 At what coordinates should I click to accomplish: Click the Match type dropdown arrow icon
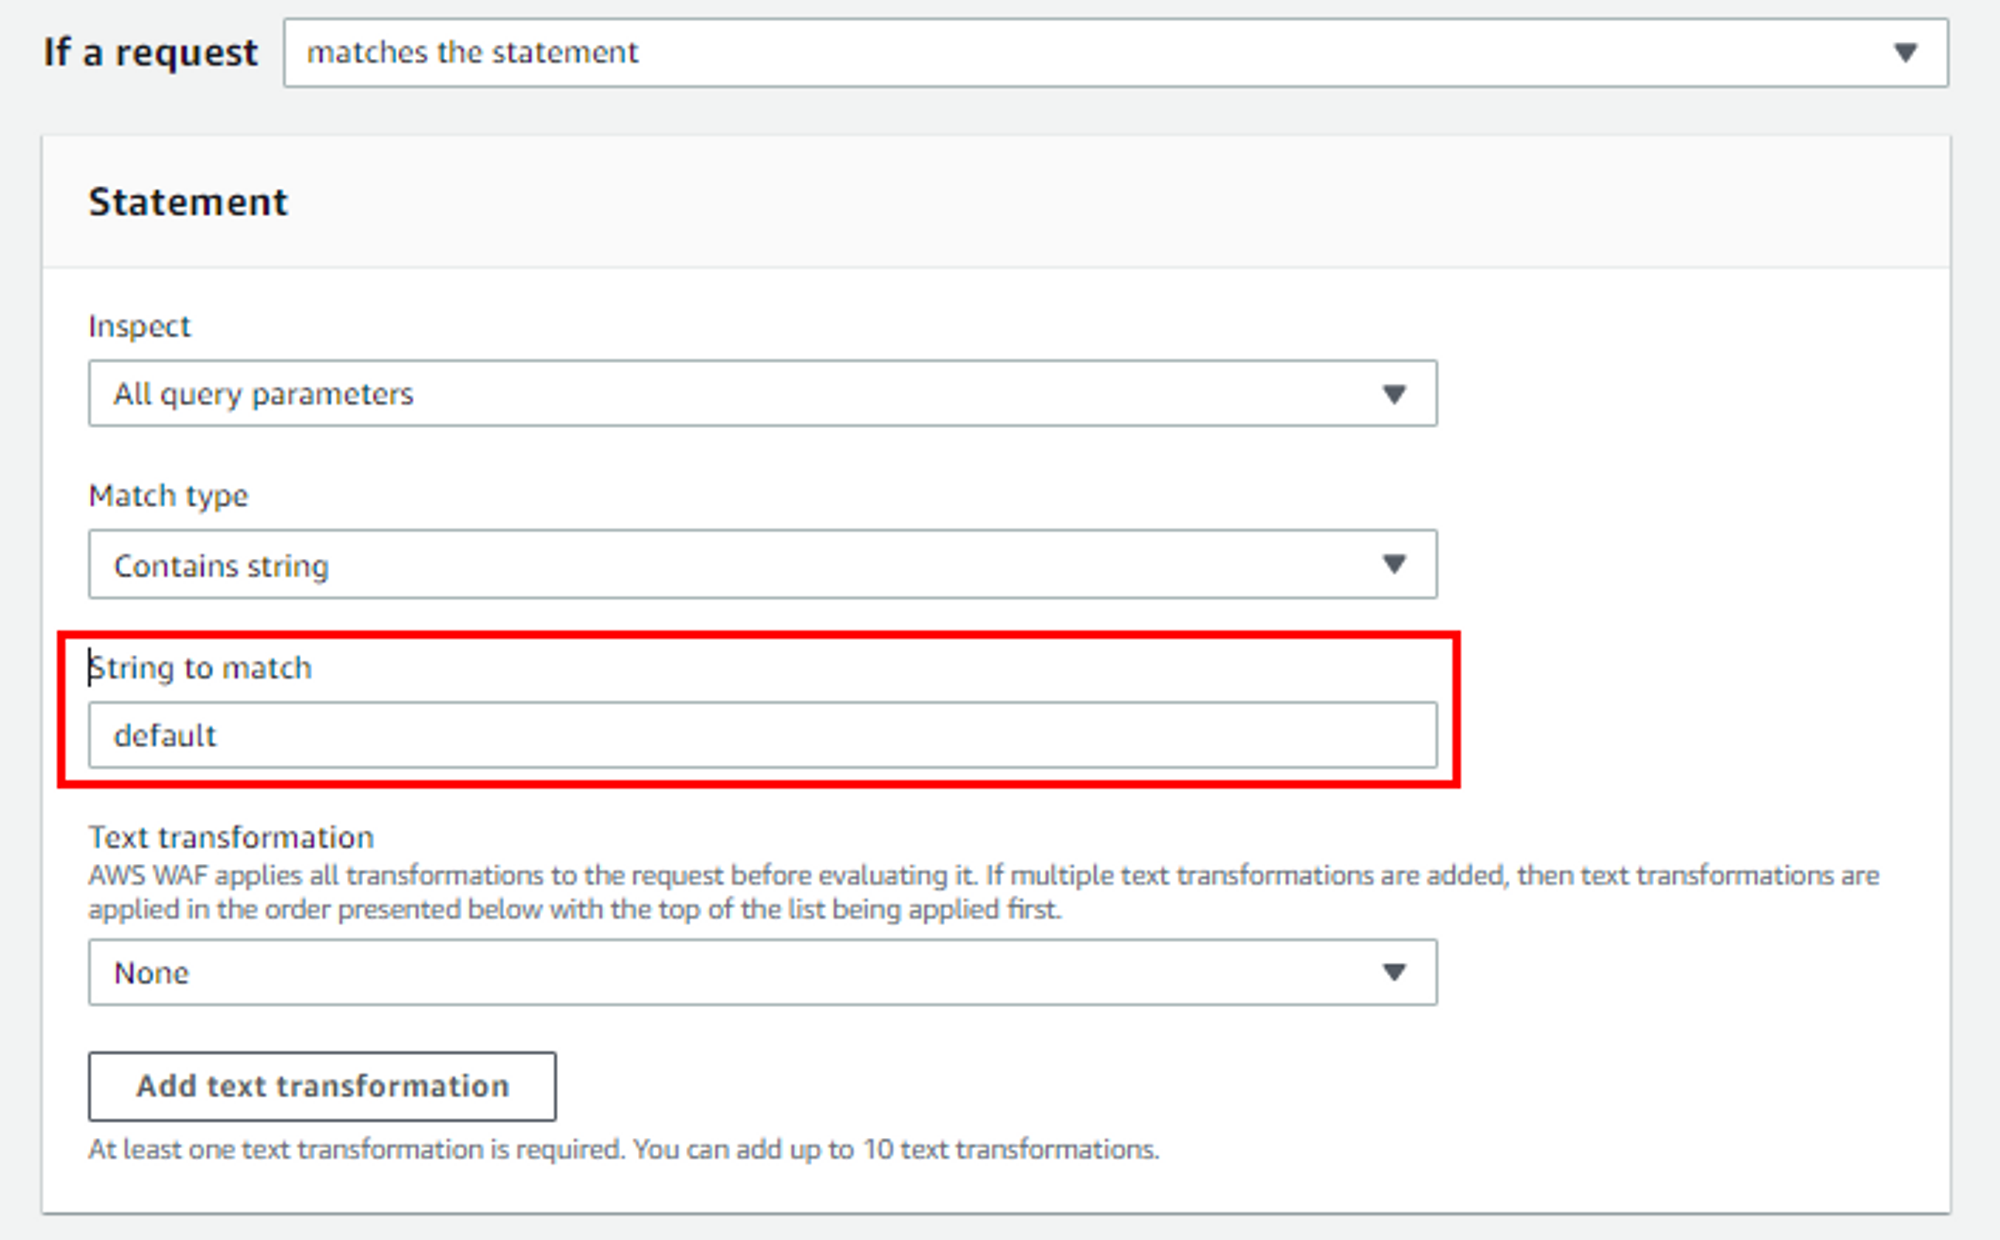[1394, 564]
